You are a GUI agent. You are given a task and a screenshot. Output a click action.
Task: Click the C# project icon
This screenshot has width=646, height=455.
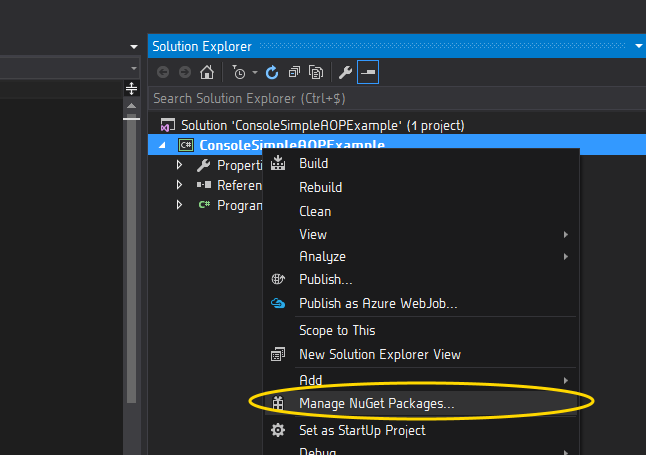click(186, 145)
